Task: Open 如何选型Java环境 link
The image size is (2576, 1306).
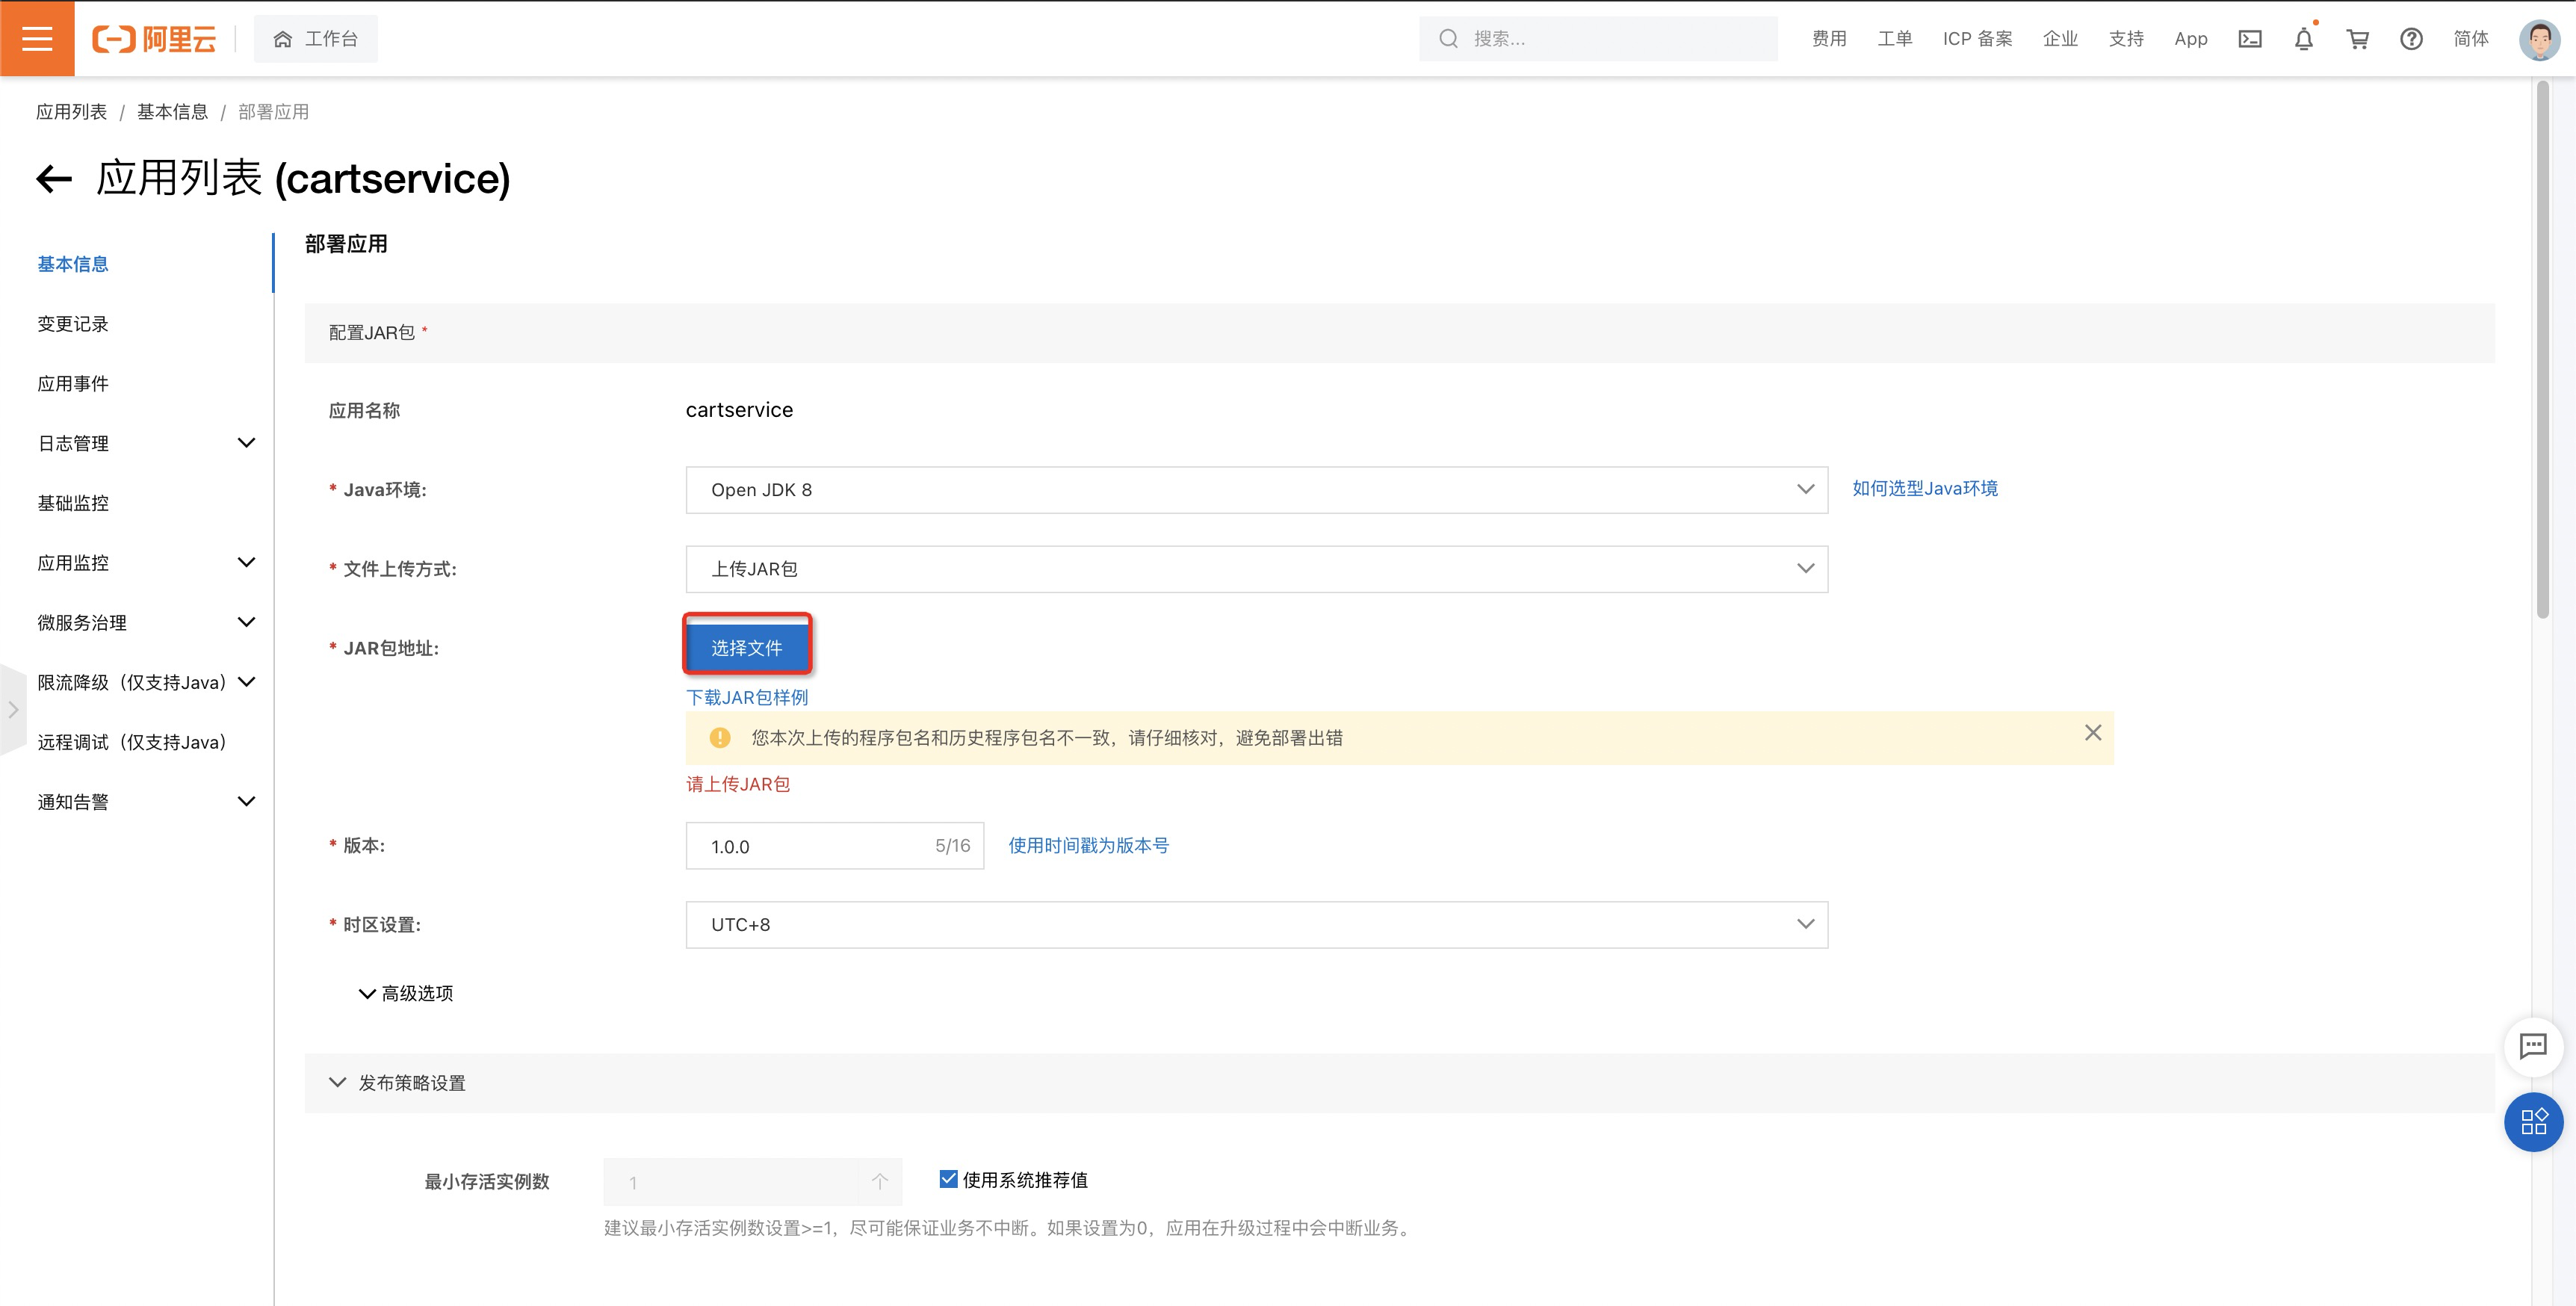Action: coord(1924,488)
